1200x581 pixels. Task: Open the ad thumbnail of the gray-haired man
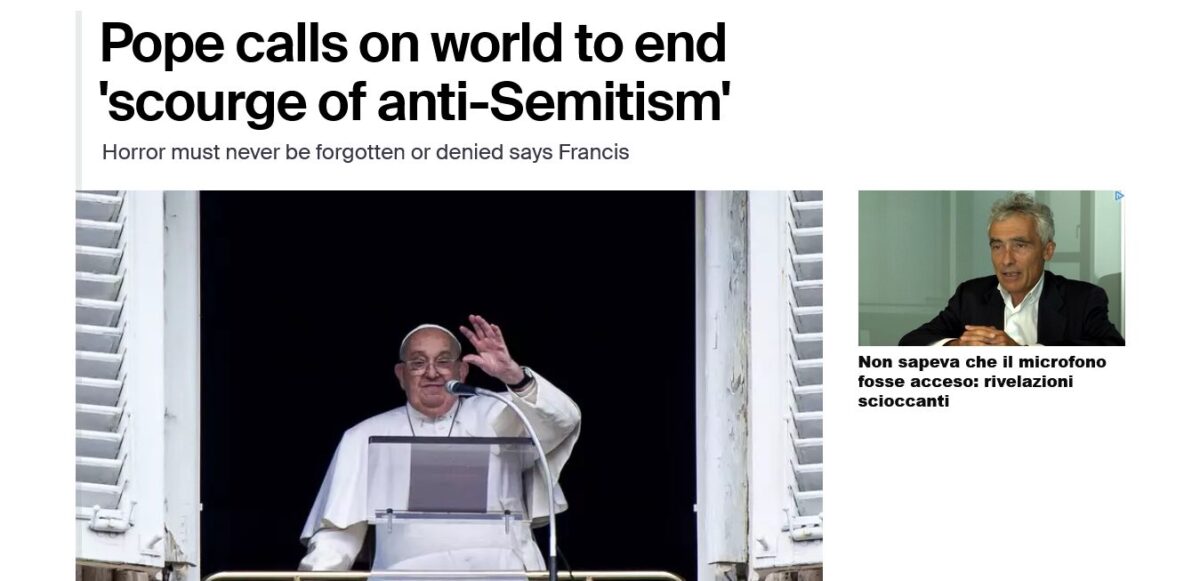click(x=991, y=268)
